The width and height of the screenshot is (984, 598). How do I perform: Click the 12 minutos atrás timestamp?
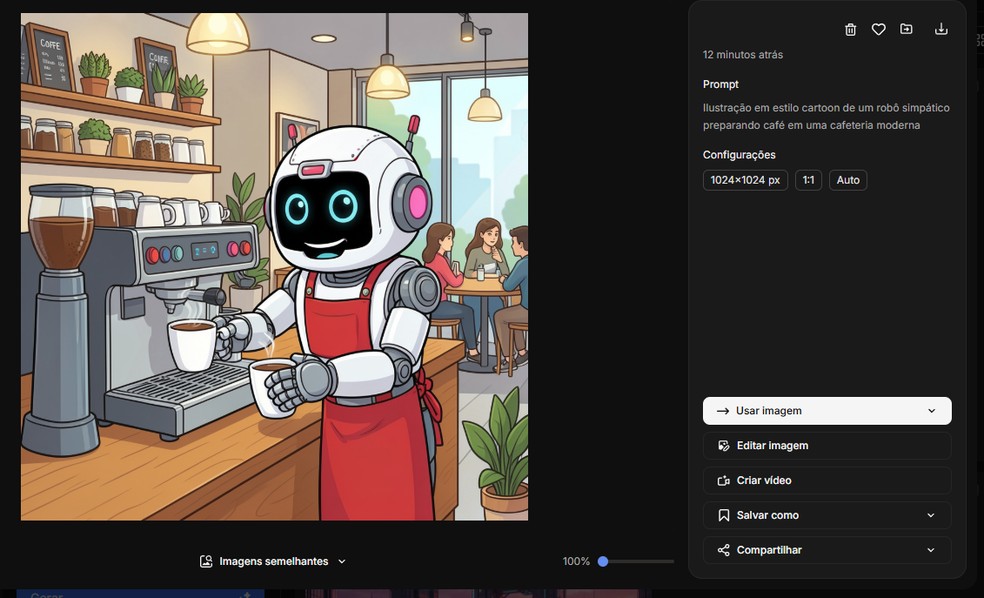coord(743,55)
